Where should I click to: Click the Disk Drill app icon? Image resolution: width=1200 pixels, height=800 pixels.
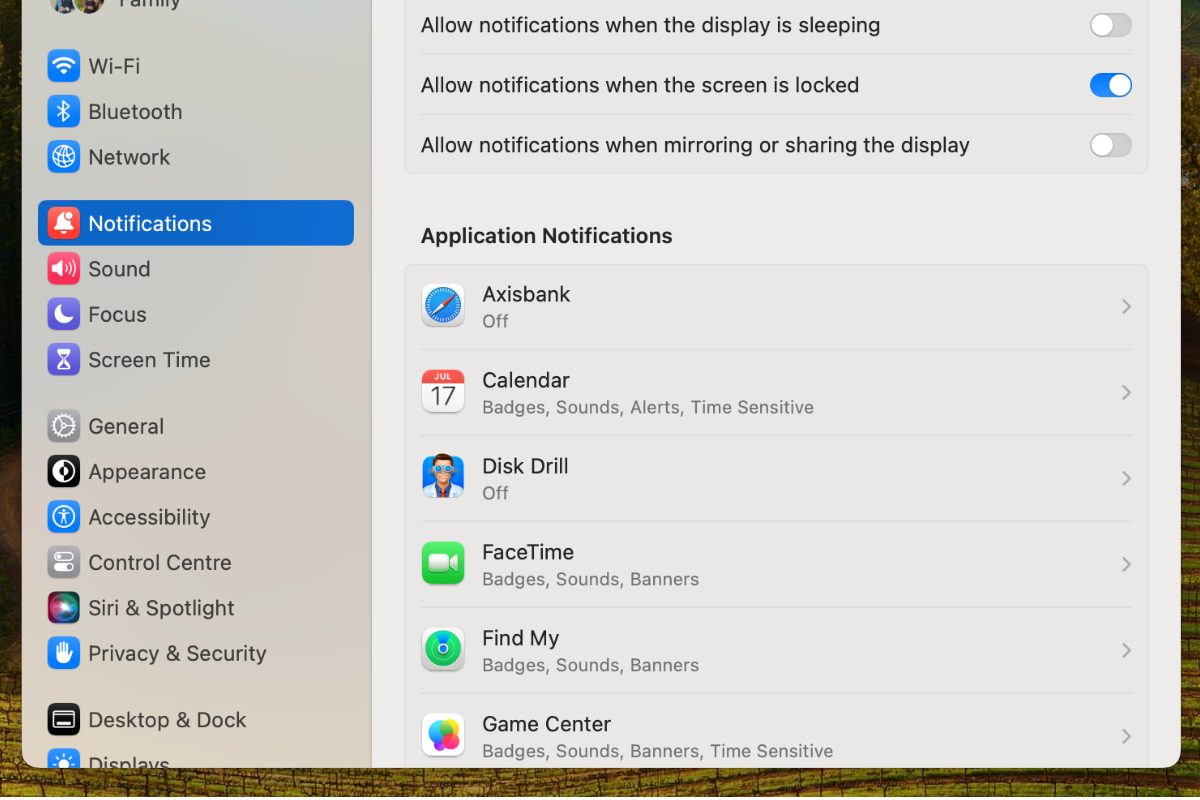[x=443, y=478]
